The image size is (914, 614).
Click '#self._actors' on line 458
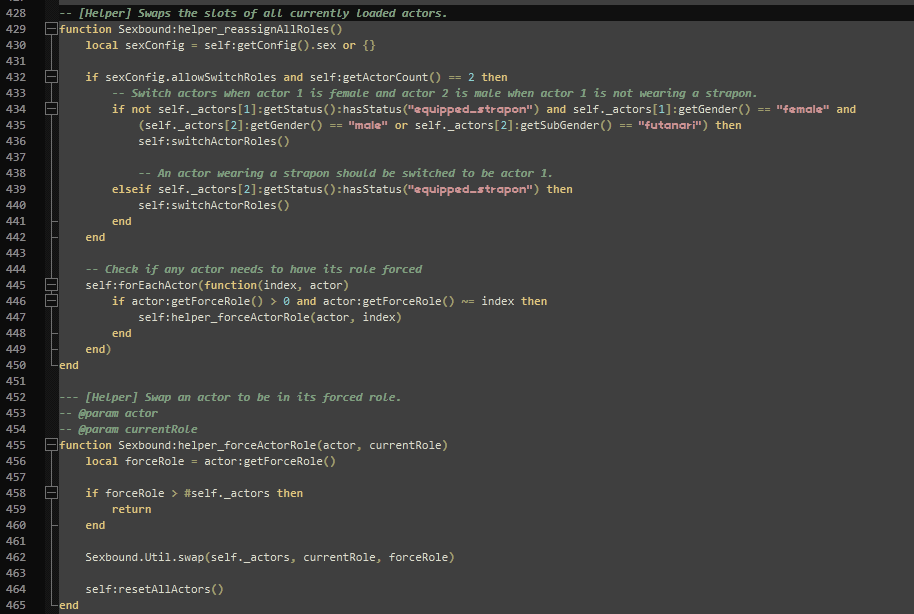pos(227,493)
